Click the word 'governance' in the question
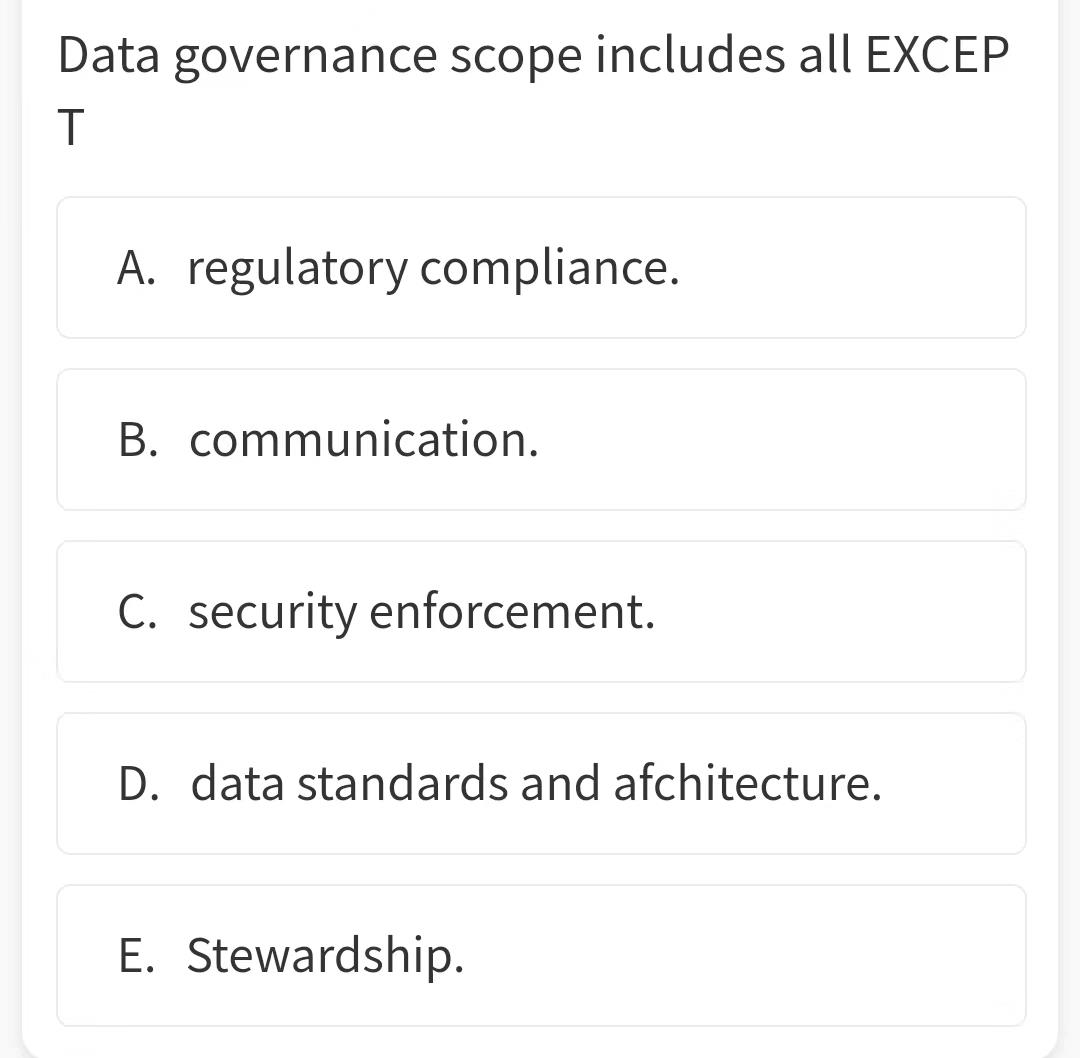The width and height of the screenshot is (1080, 1058). pyautogui.click(x=305, y=58)
